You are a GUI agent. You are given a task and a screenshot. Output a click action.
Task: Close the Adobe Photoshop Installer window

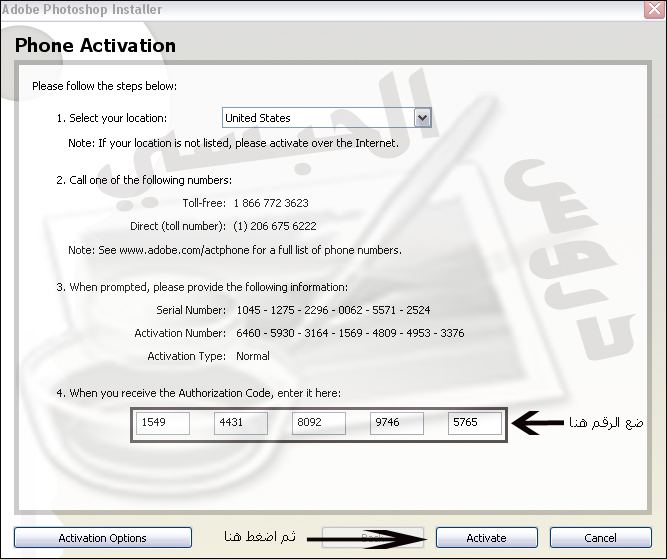655,9
